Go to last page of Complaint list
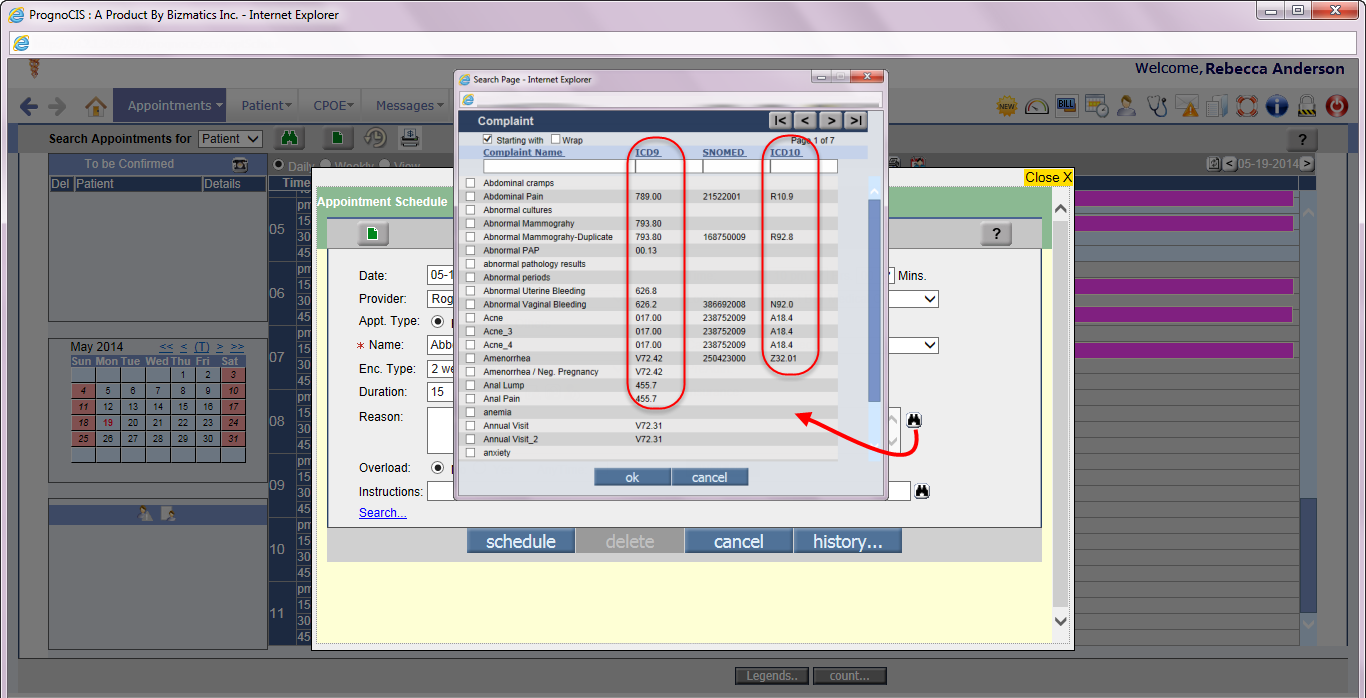The image size is (1366, 698). 856,121
